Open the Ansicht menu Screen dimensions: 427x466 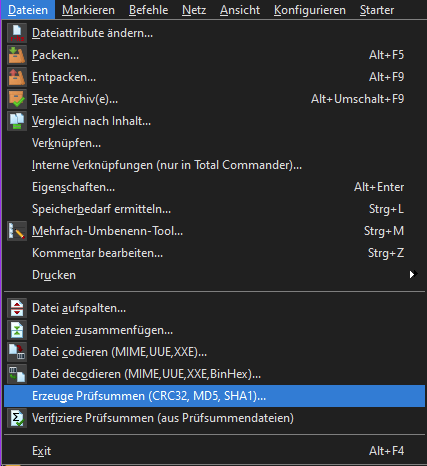(x=240, y=10)
